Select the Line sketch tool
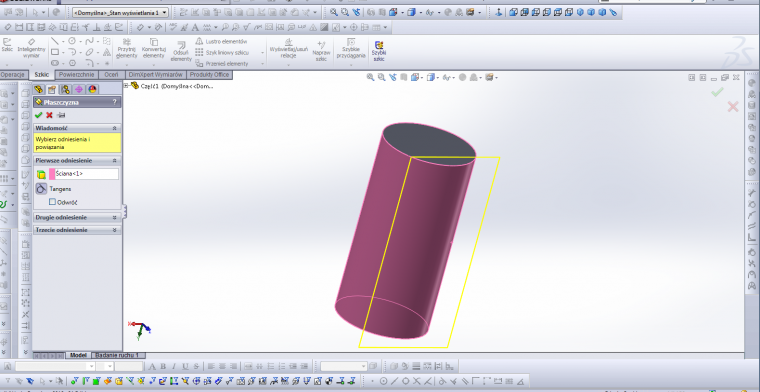This screenshot has width=760, height=392. pos(55,41)
